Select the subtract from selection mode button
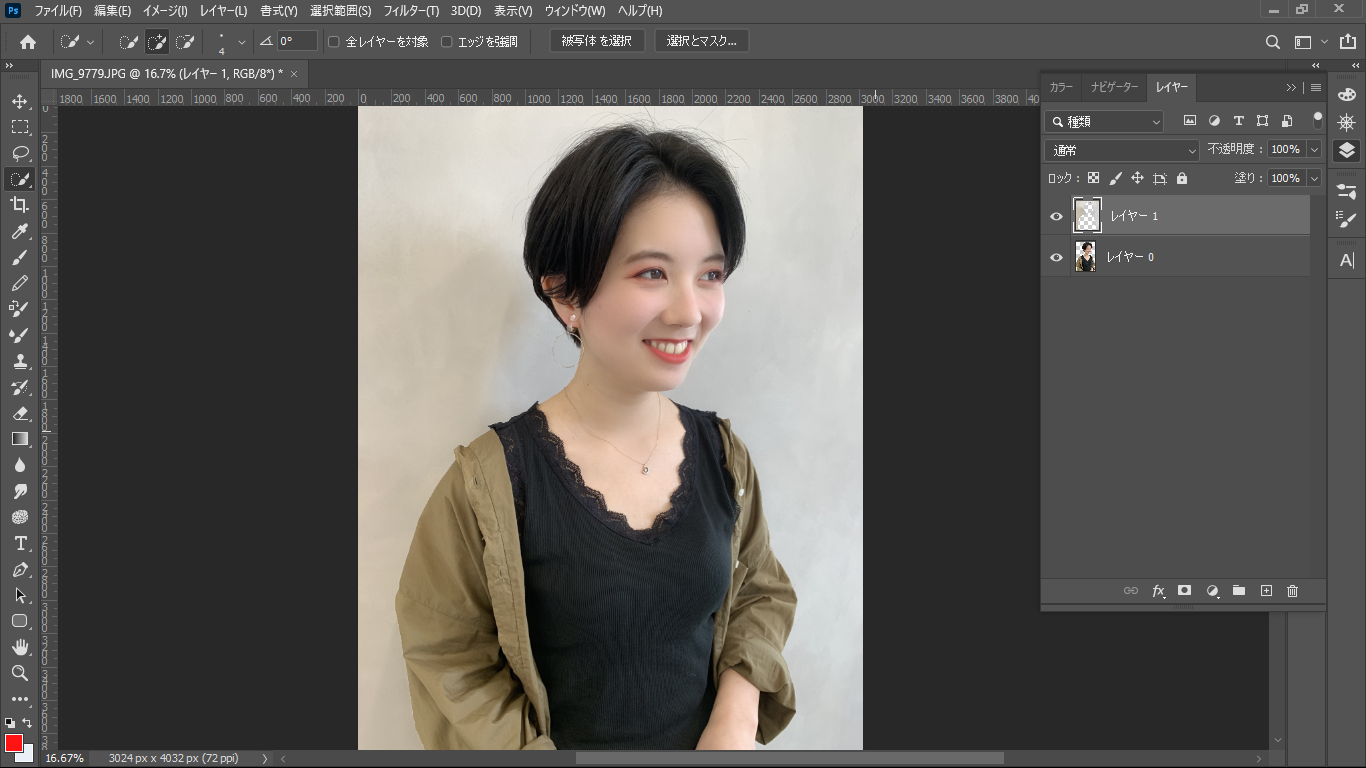1366x768 pixels. [x=185, y=42]
